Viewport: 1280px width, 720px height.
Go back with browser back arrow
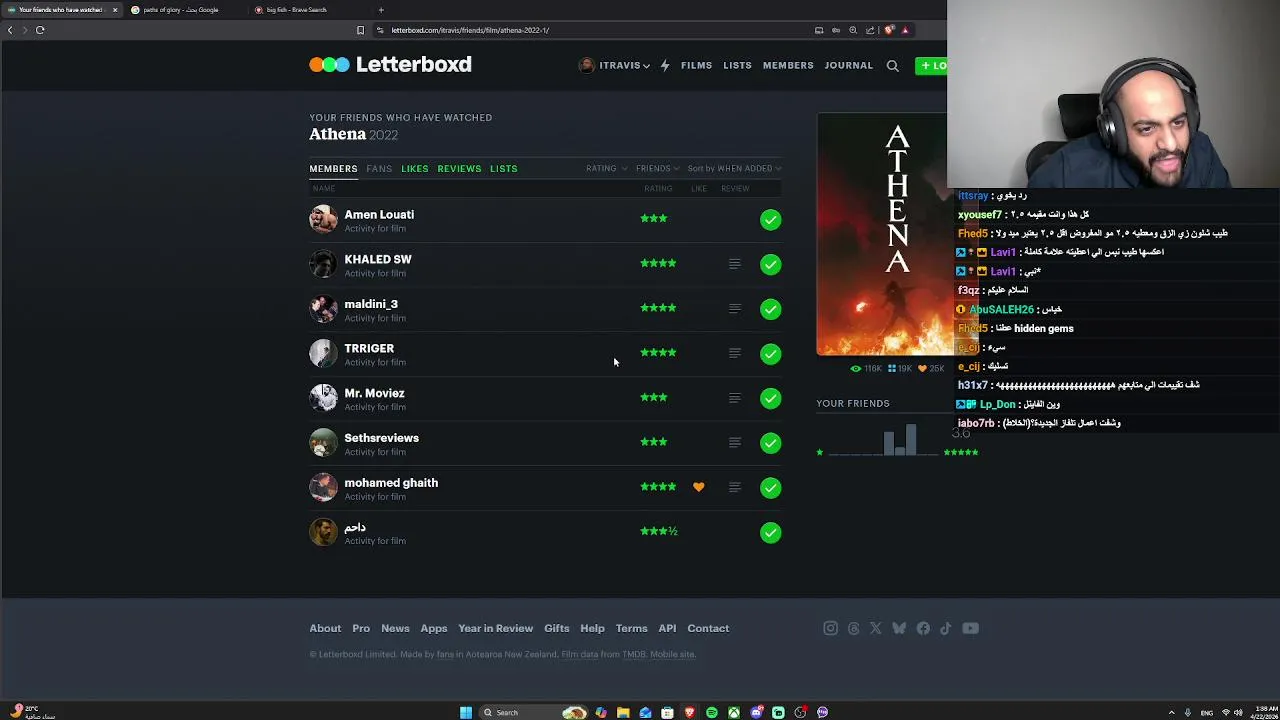point(10,30)
